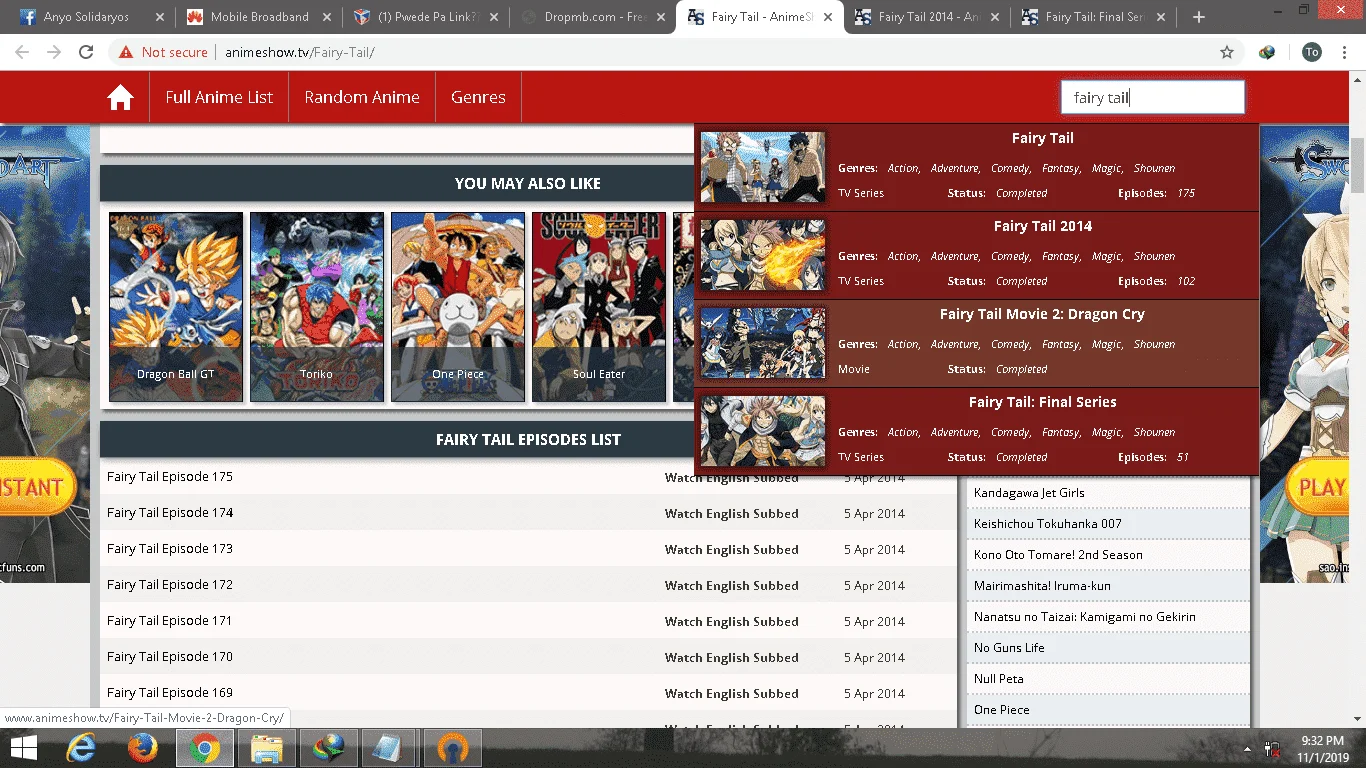Image resolution: width=1366 pixels, height=768 pixels.
Task: Click Watch English Subbed for Episode 174
Action: coord(732,514)
